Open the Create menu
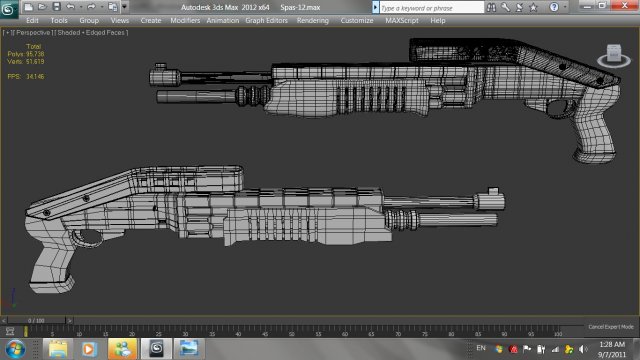This screenshot has width=640, height=360. [151, 20]
